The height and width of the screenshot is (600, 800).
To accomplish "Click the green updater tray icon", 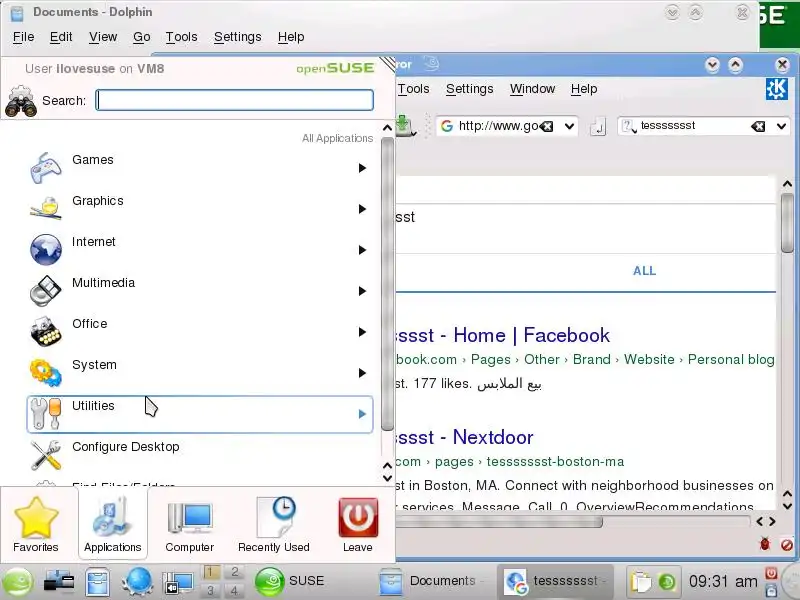I will click(x=666, y=582).
